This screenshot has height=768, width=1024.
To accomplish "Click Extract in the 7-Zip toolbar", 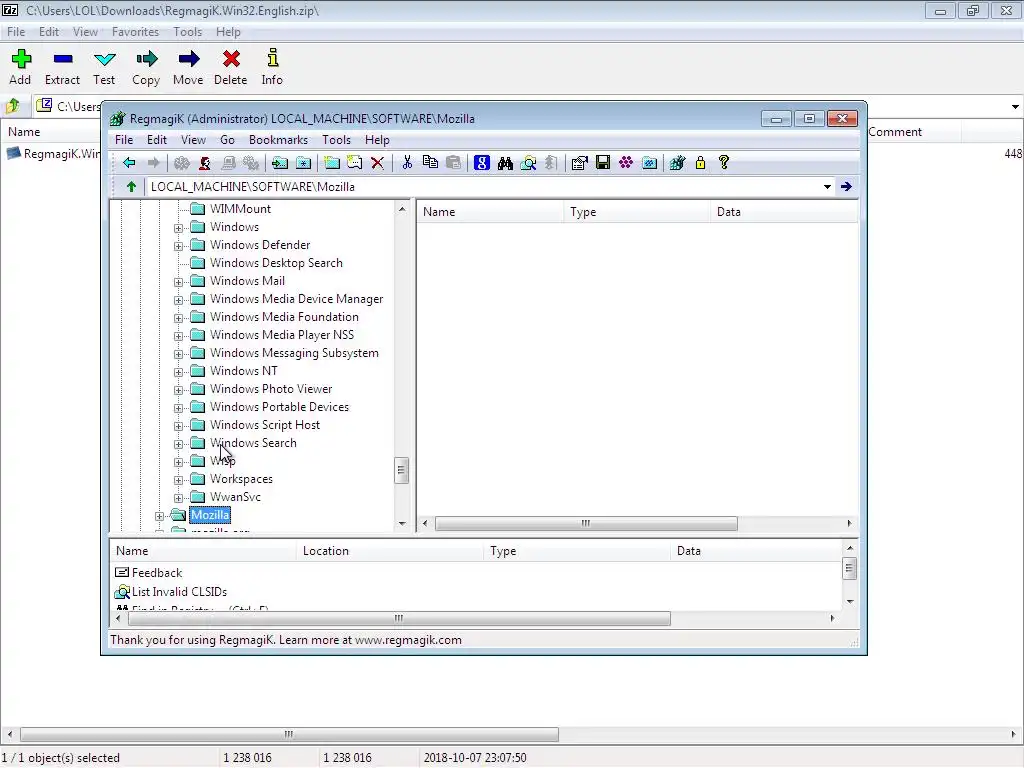I will point(63,67).
